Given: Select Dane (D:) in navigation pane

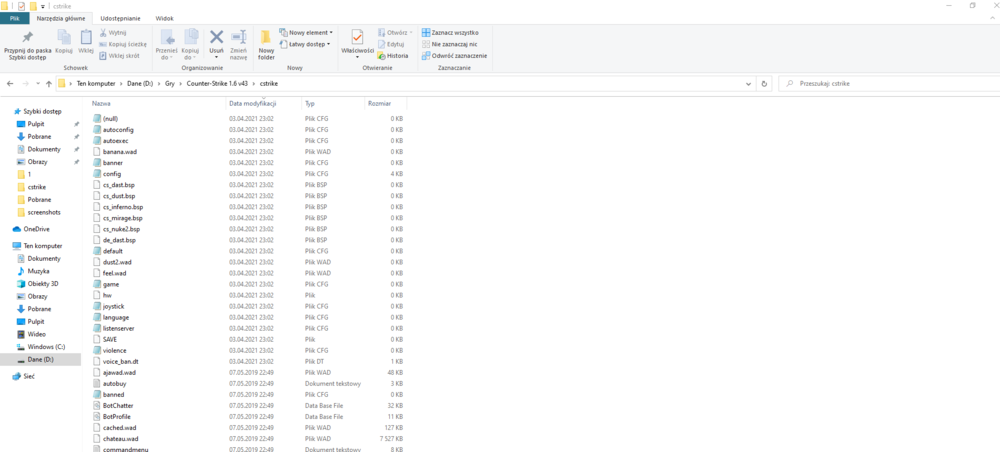Looking at the screenshot, I should pyautogui.click(x=41, y=360).
